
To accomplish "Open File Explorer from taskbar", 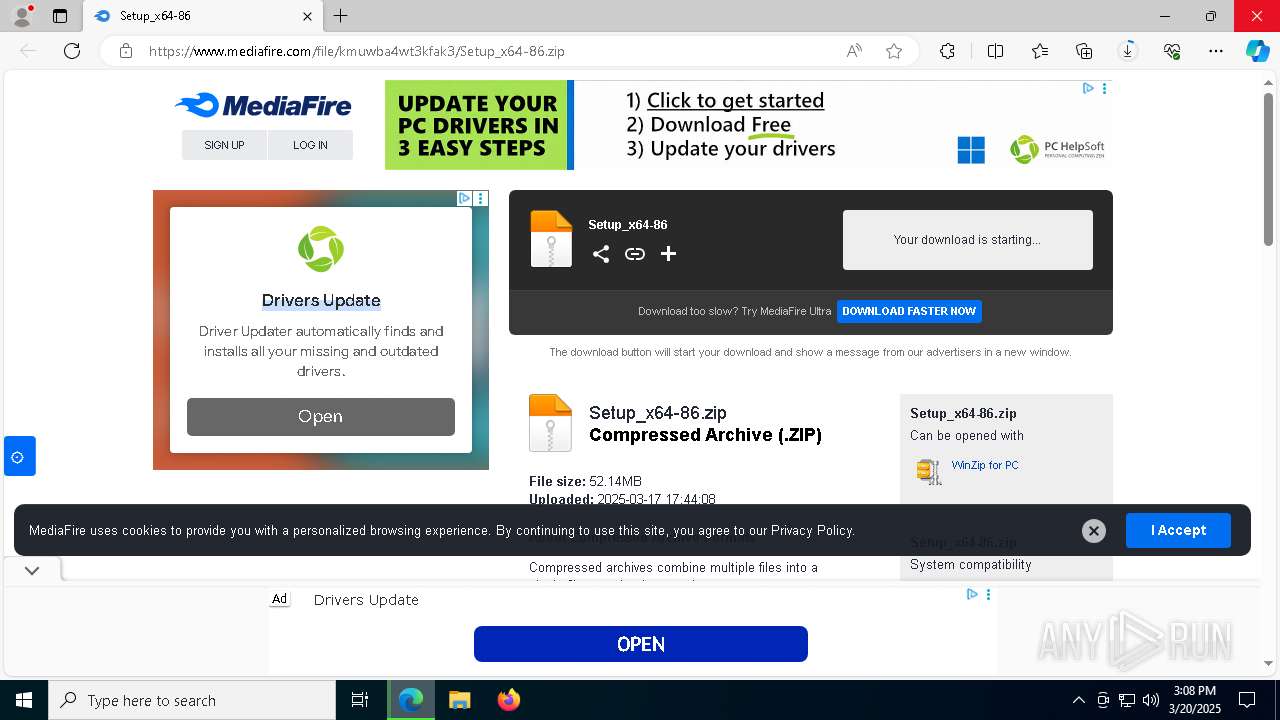I will (x=459, y=700).
